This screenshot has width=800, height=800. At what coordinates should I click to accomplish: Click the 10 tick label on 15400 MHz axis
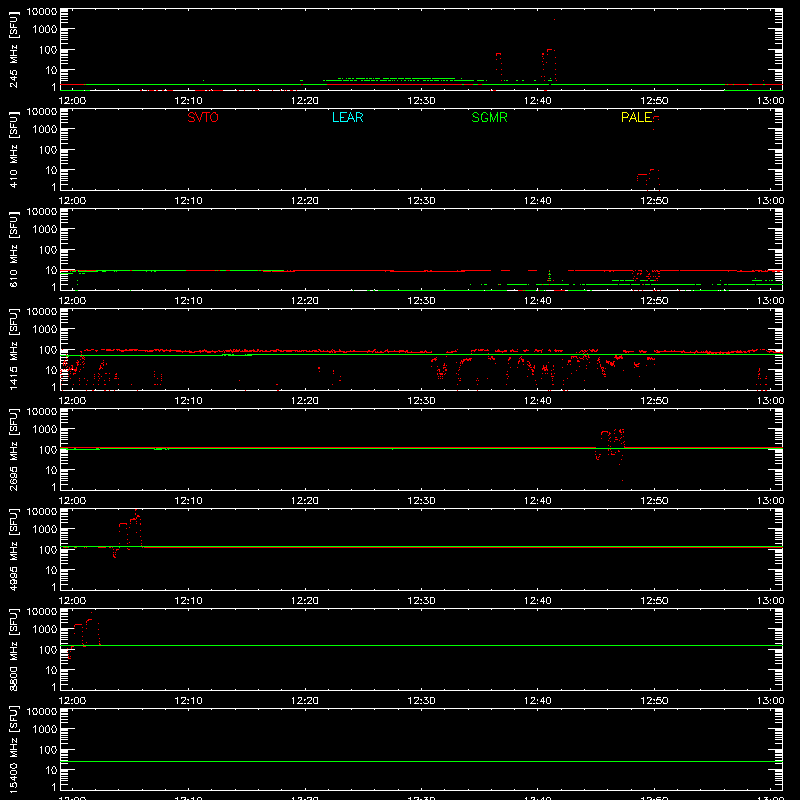[x=51, y=770]
